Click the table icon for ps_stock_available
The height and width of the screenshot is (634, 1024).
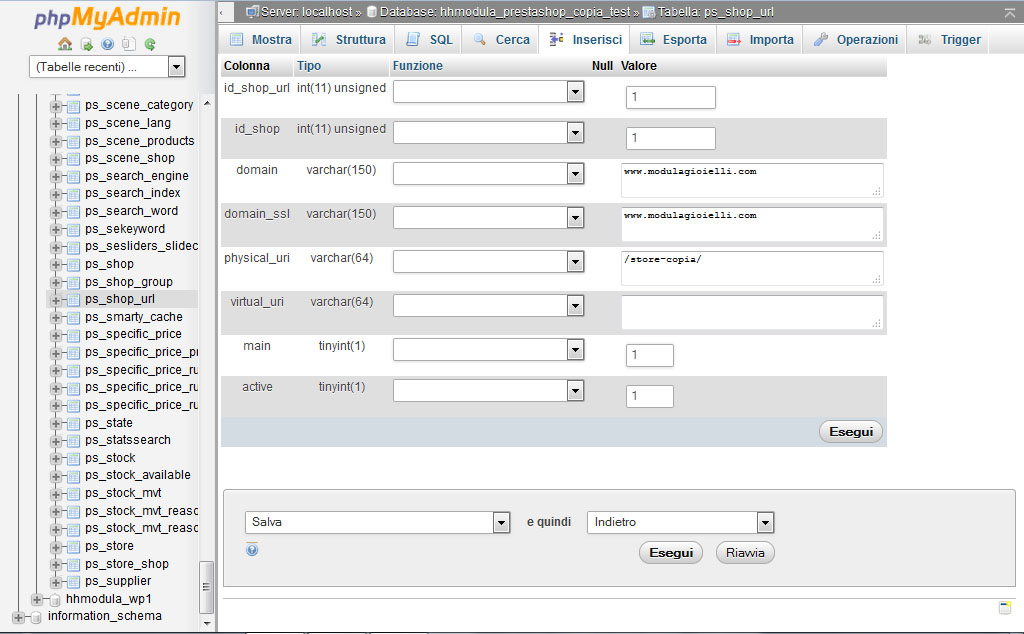(74, 476)
